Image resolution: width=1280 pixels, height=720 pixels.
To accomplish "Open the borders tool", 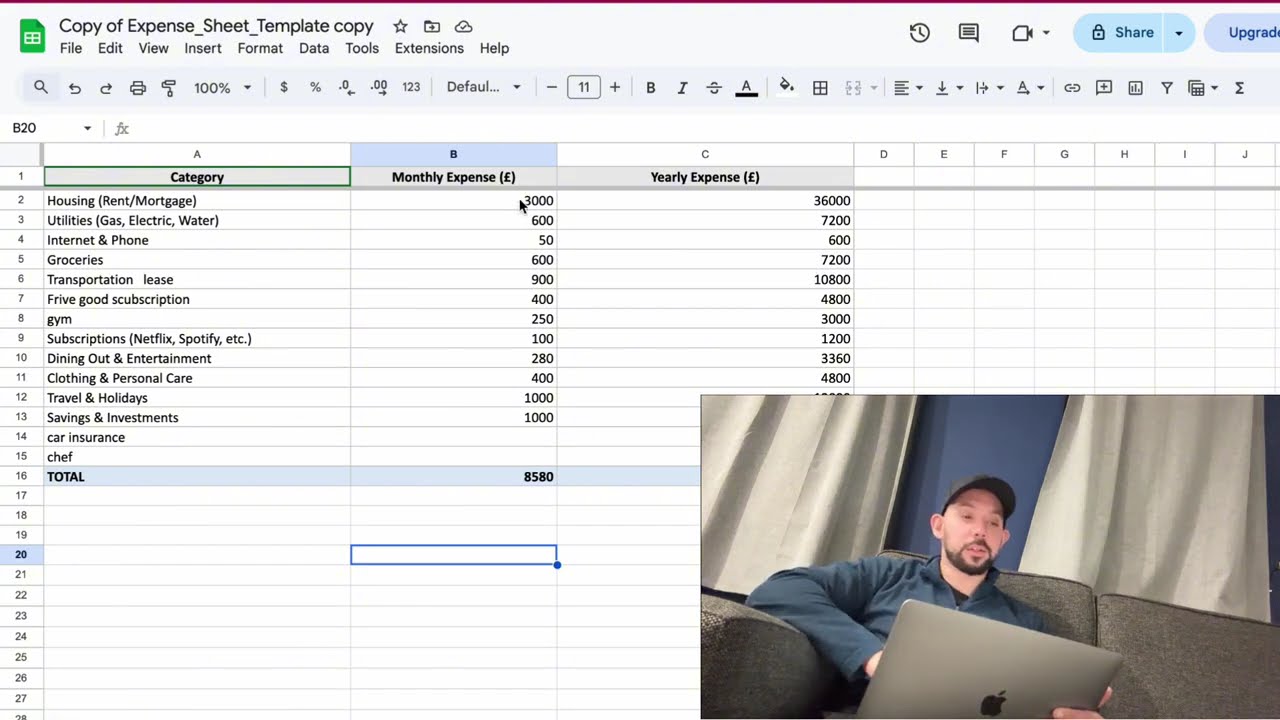I will [x=820, y=88].
